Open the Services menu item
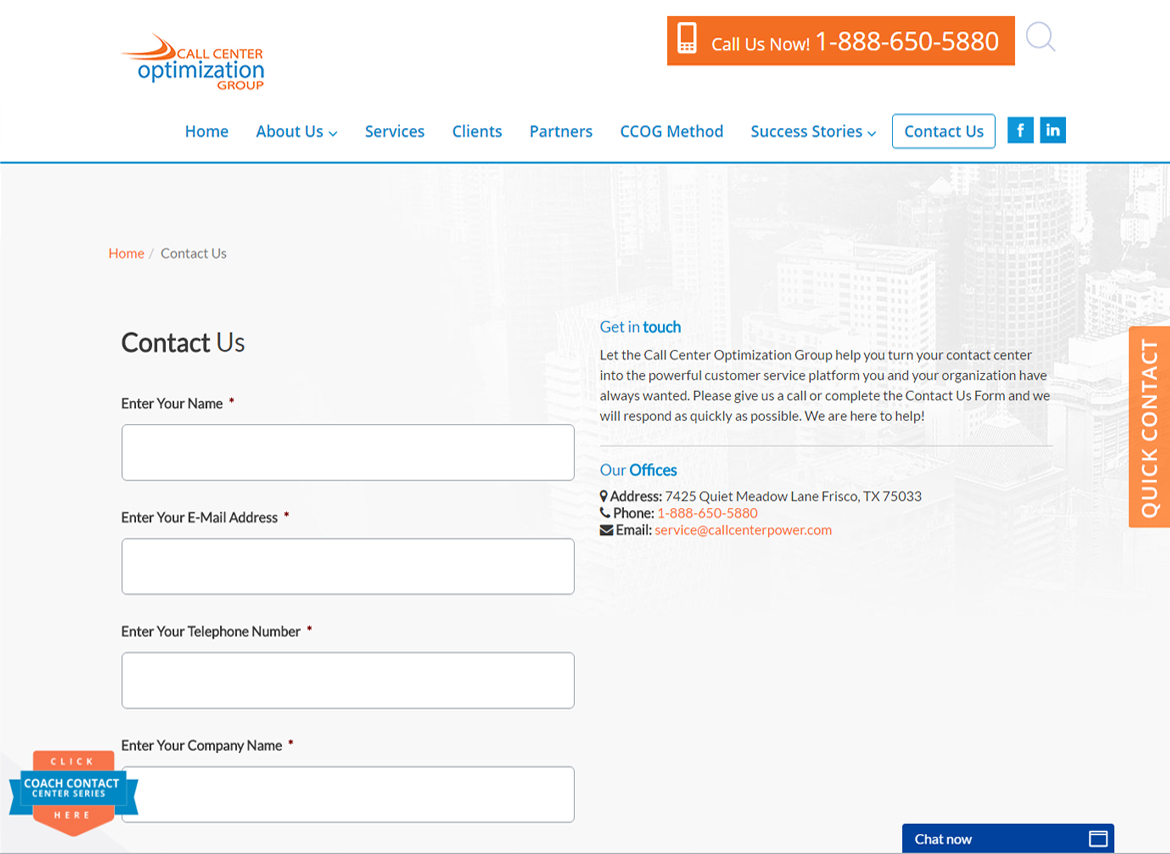The width and height of the screenshot is (1170, 854). pyautogui.click(x=394, y=131)
